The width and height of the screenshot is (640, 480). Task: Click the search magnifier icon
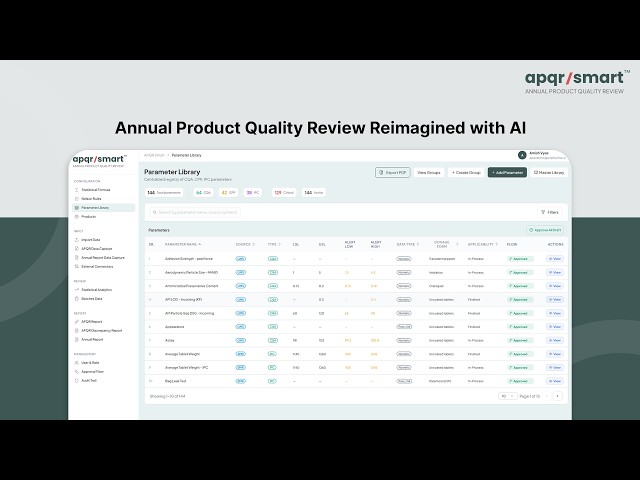[x=155, y=212]
